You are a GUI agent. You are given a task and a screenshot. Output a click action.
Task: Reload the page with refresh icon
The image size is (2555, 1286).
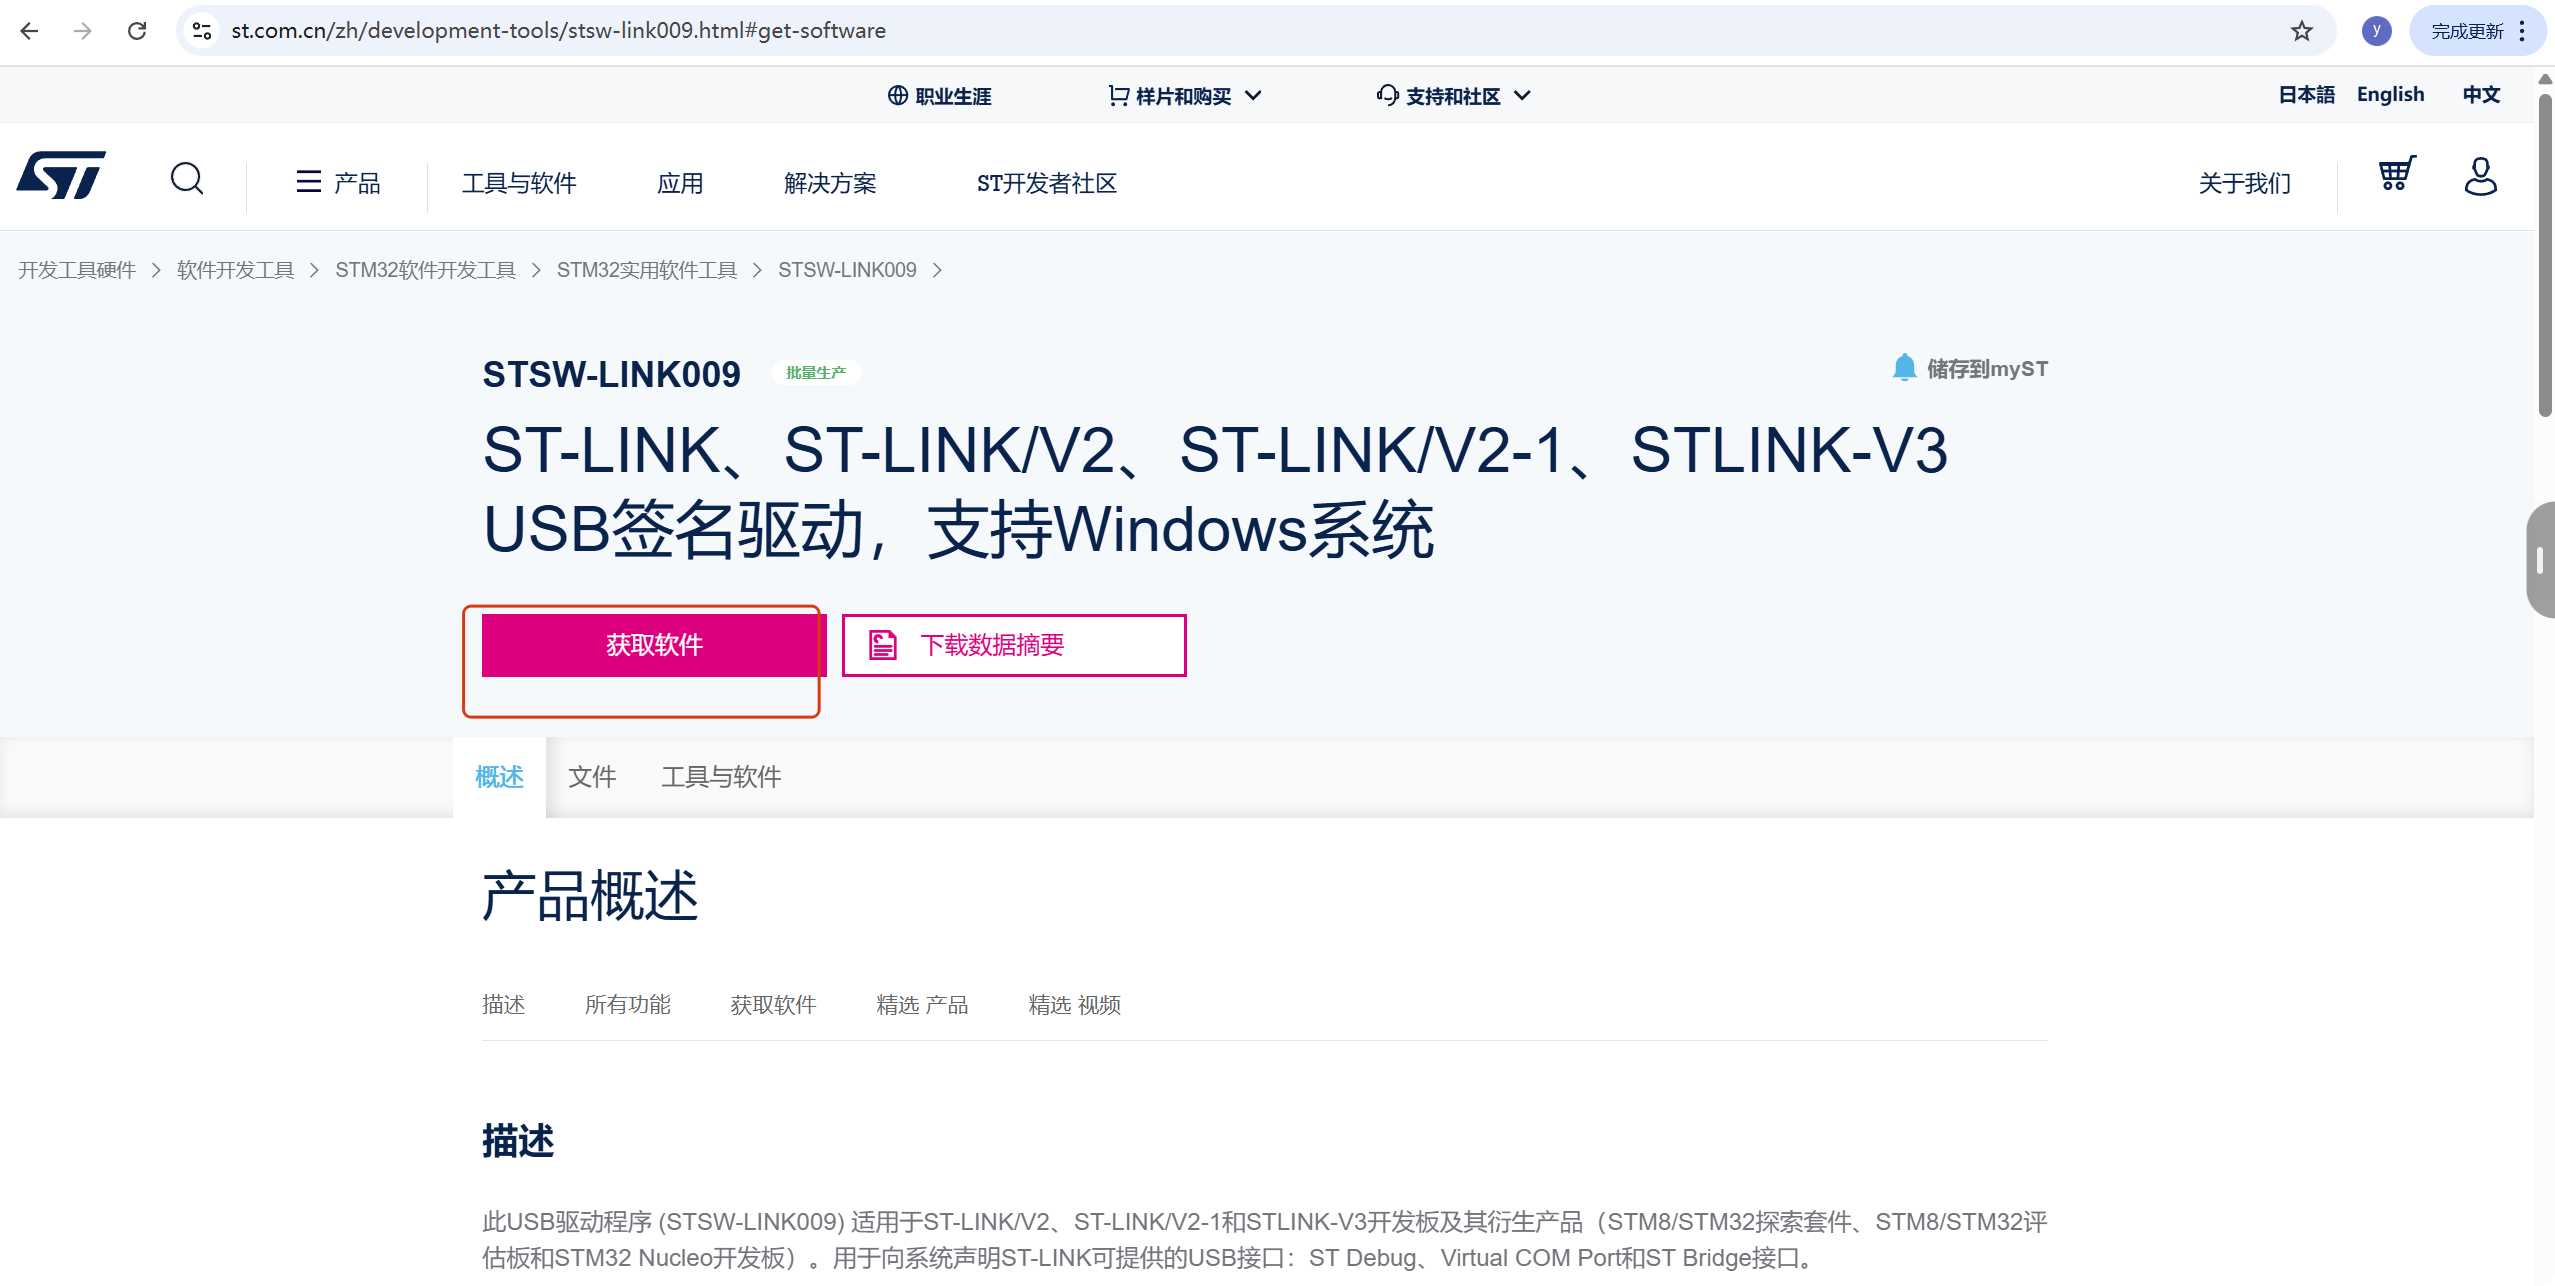pyautogui.click(x=137, y=31)
